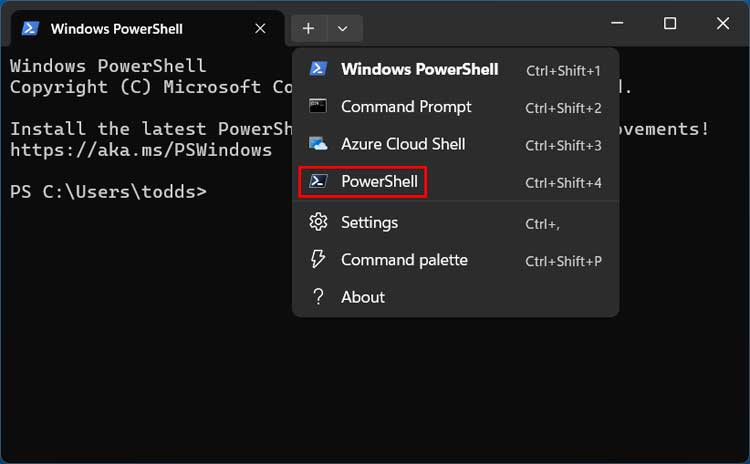Image resolution: width=750 pixels, height=464 pixels.
Task: Click the https://aka.ms/PSWindows URL text
Action: [141, 150]
